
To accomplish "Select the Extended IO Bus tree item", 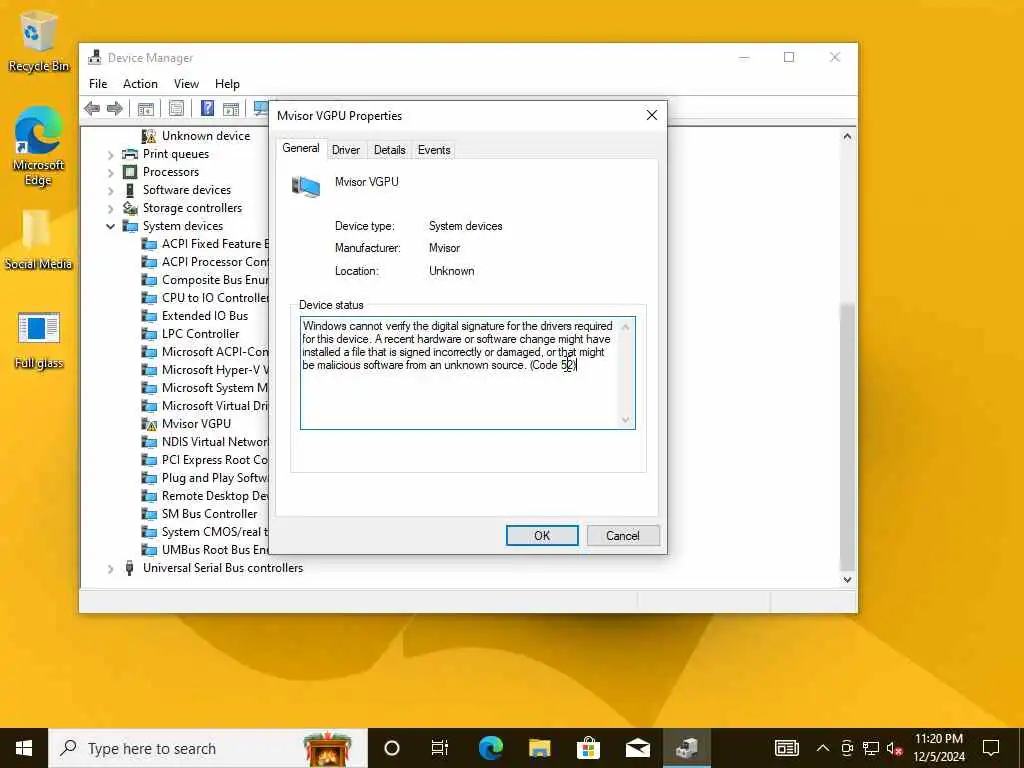I will [204, 316].
